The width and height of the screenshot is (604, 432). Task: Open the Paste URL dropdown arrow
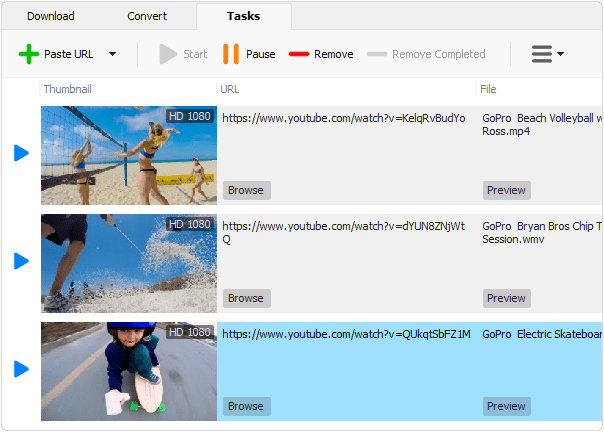pos(112,54)
